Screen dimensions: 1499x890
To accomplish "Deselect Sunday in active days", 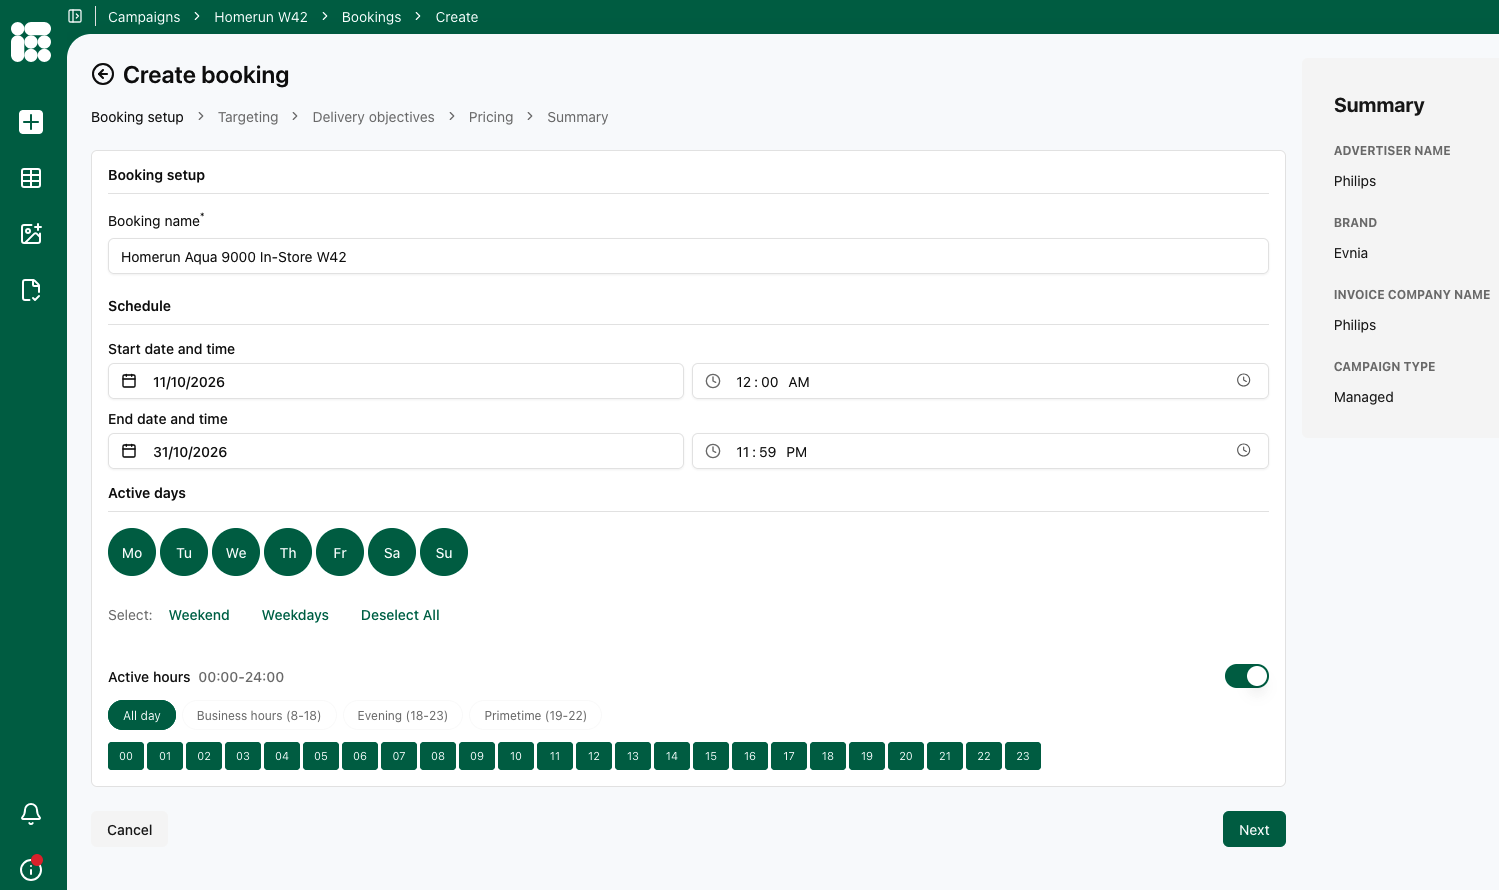I will pos(444,552).
